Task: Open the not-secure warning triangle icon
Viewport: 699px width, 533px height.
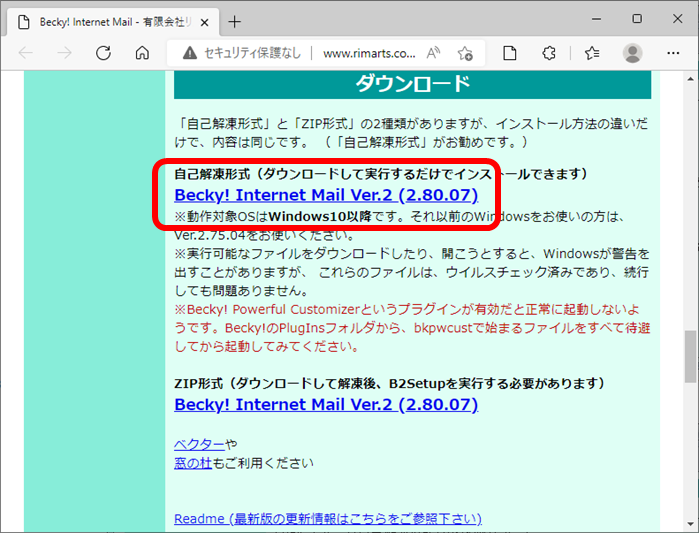Action: point(189,53)
